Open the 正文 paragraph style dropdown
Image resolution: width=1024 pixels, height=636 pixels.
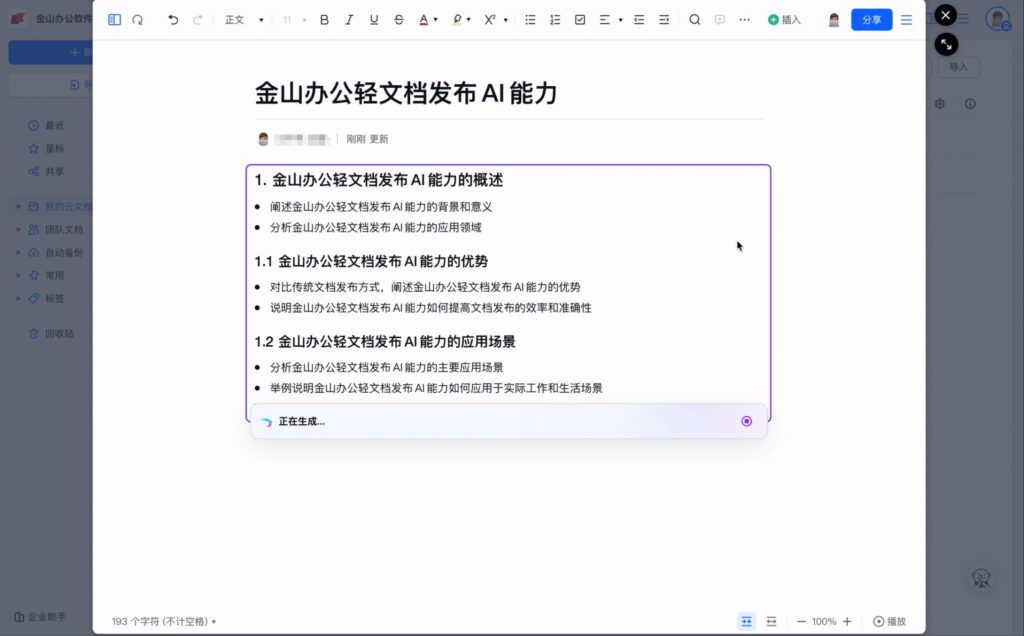244,20
